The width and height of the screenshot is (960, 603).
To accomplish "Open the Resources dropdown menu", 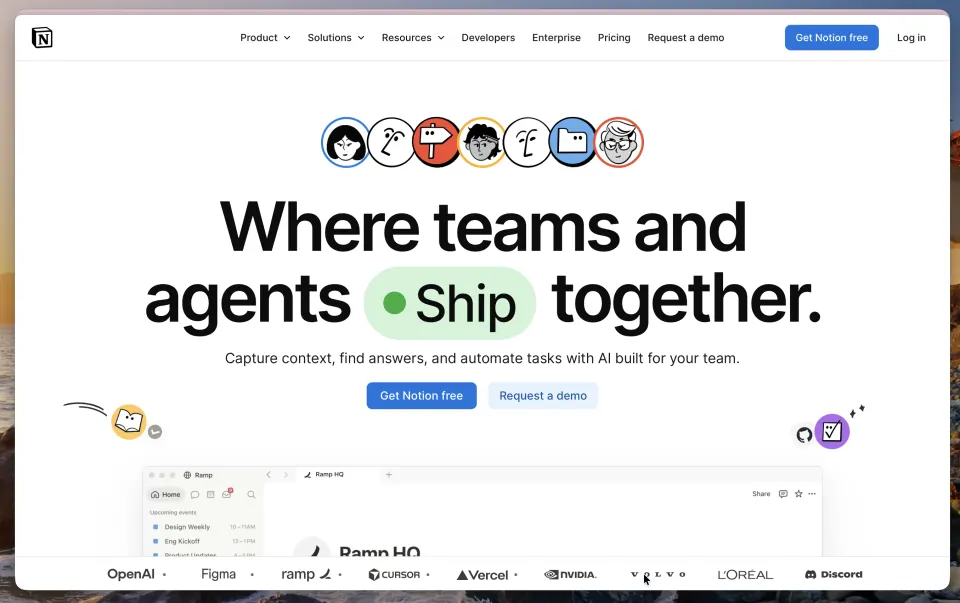I will pos(413,38).
